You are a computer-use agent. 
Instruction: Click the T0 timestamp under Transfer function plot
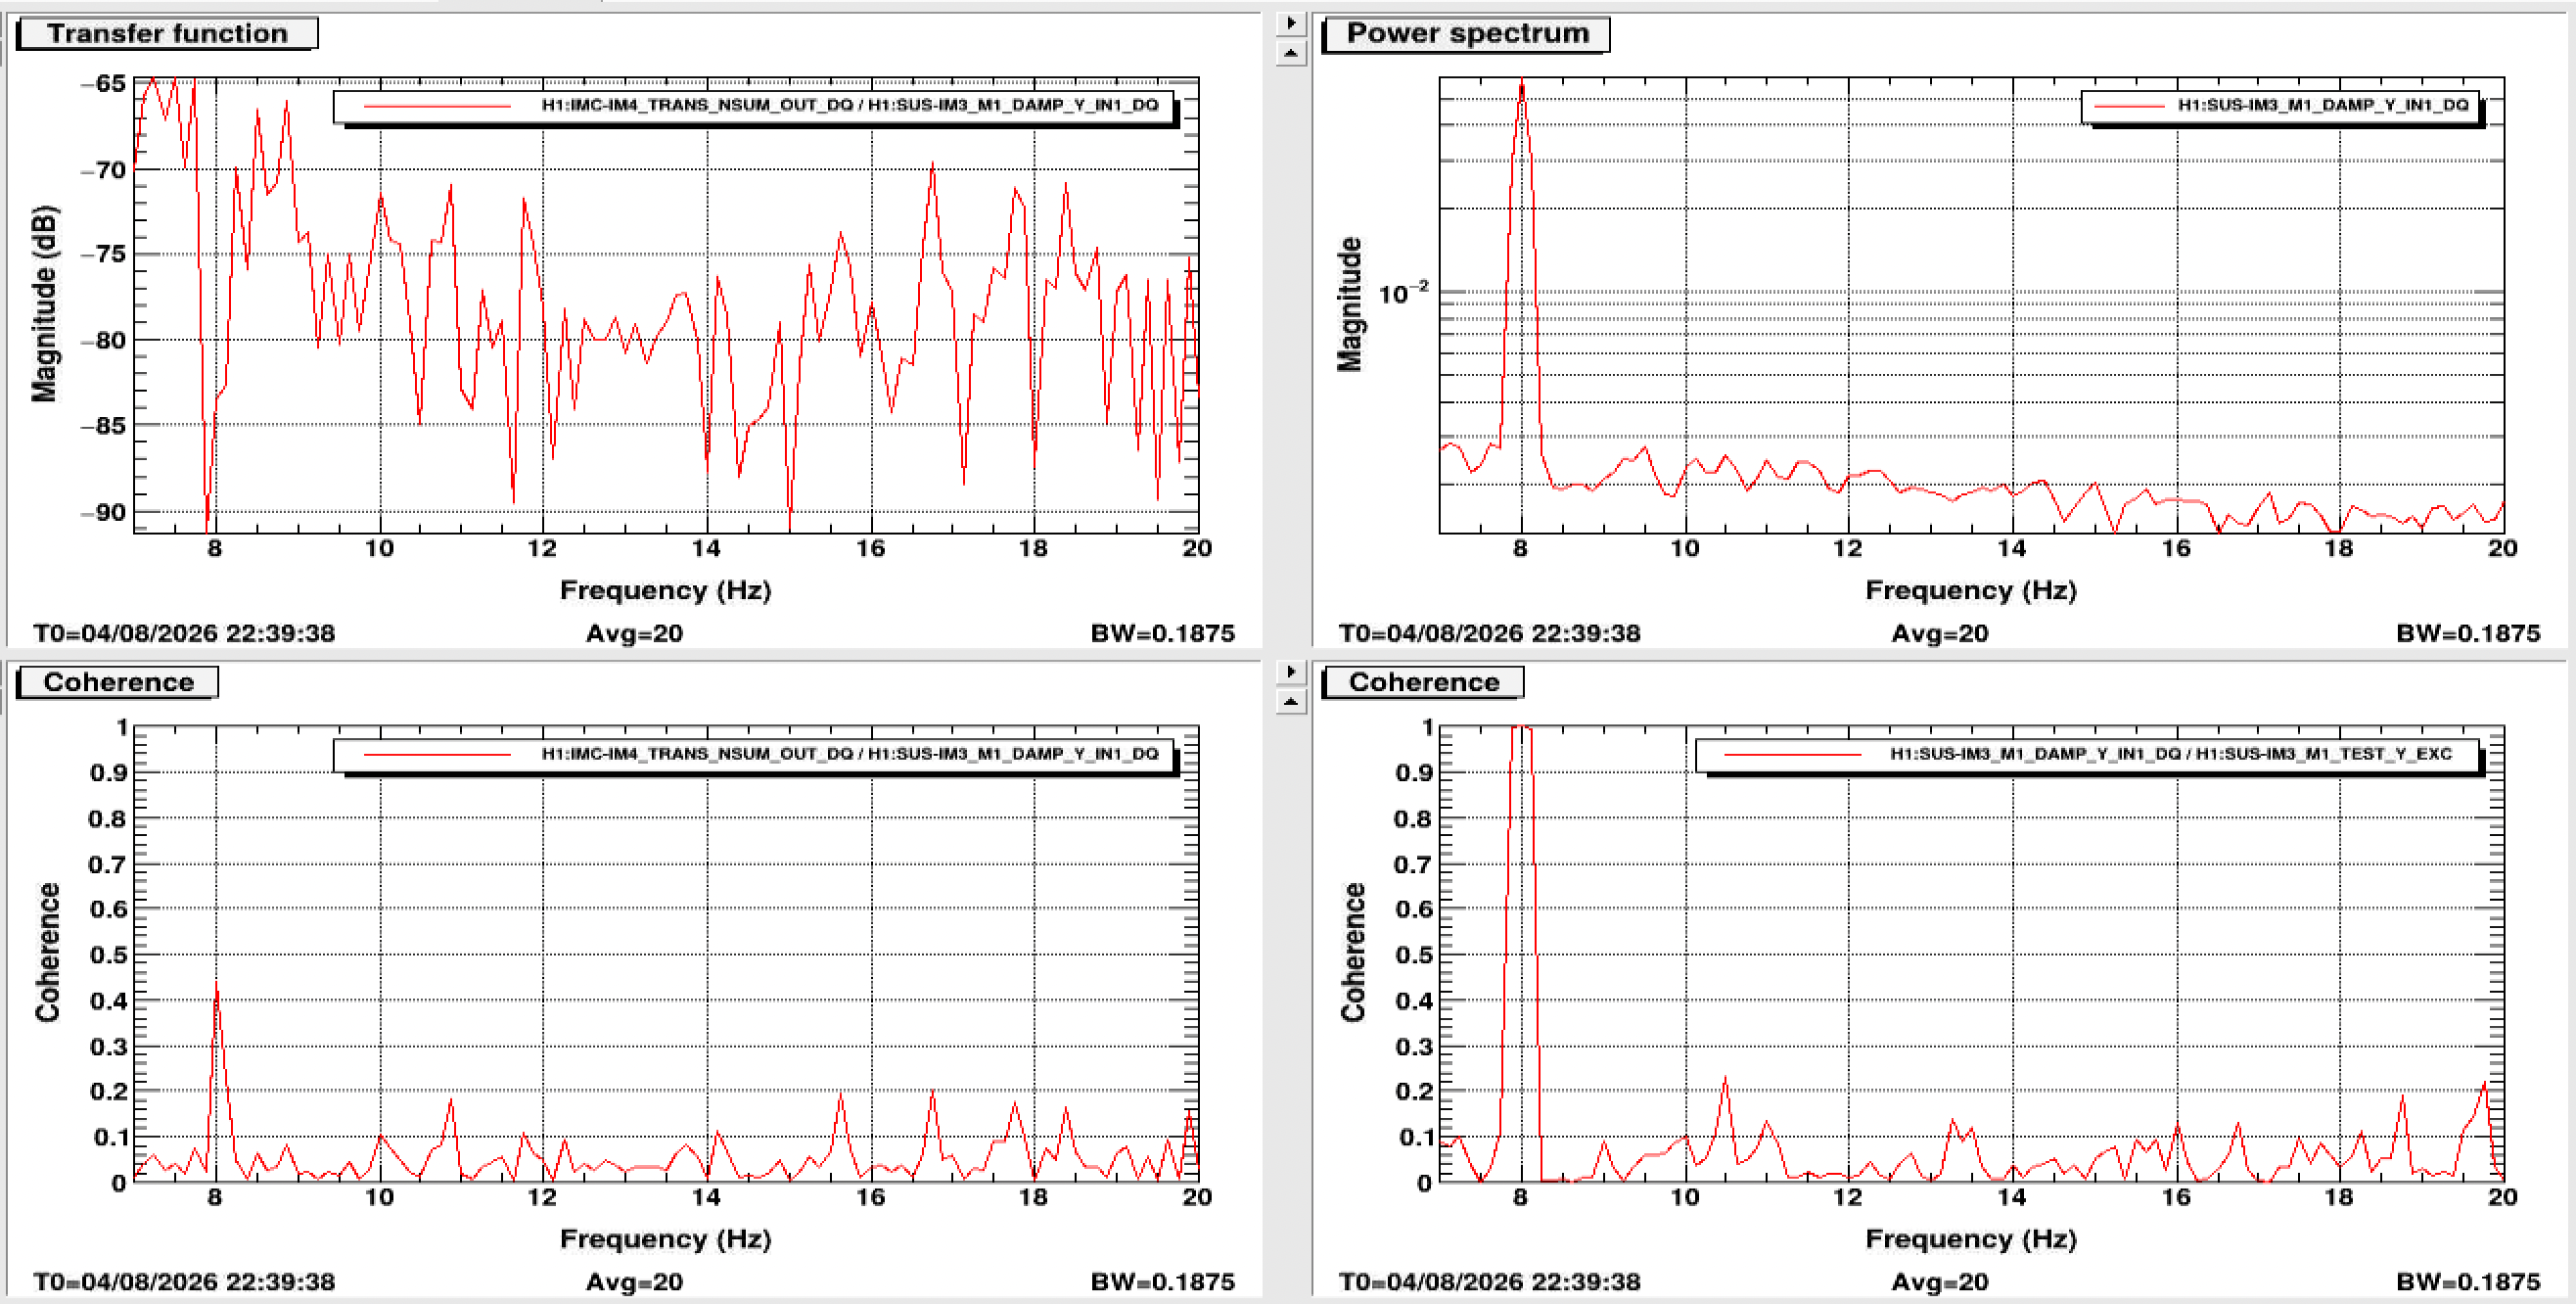184,633
